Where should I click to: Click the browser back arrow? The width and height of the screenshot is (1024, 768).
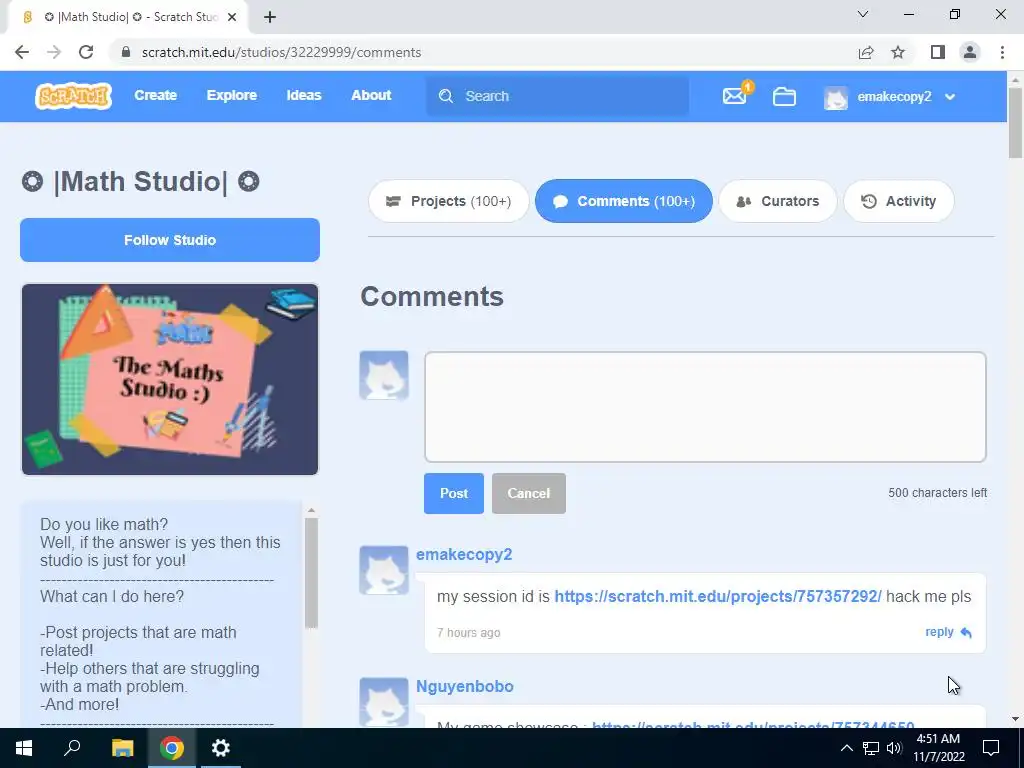(22, 52)
